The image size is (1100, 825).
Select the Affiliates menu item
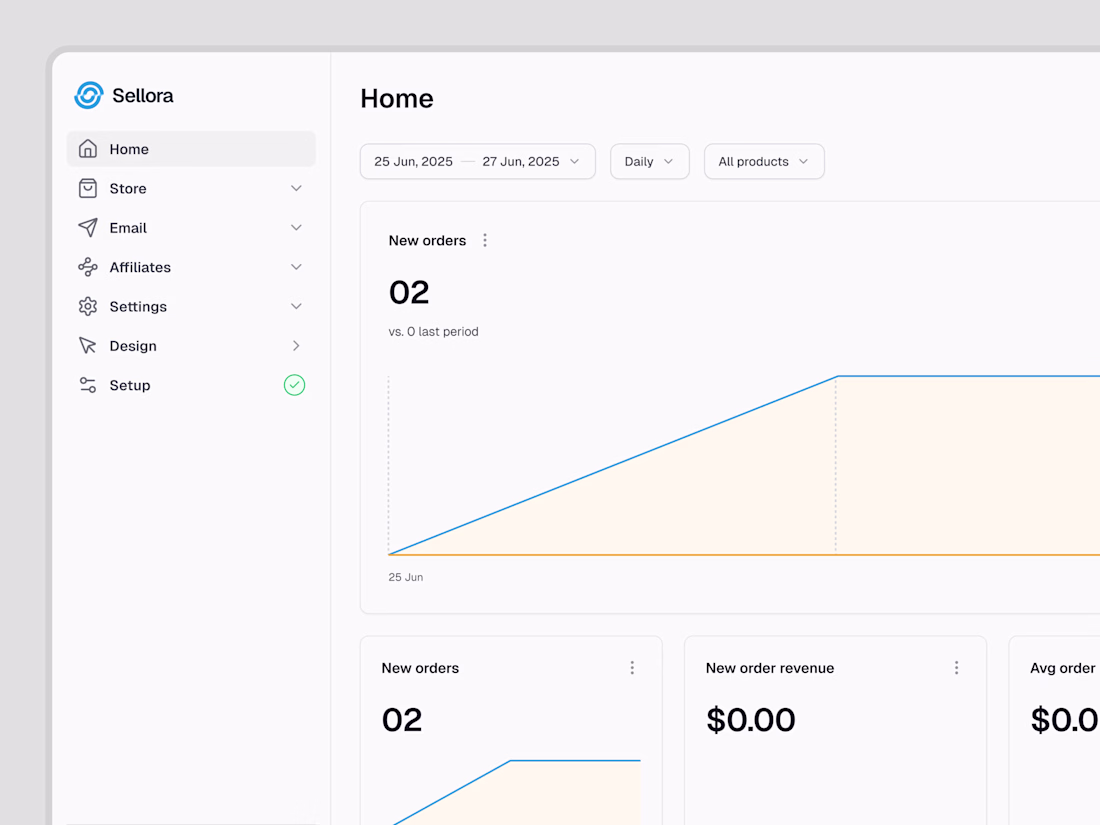[x=191, y=267]
